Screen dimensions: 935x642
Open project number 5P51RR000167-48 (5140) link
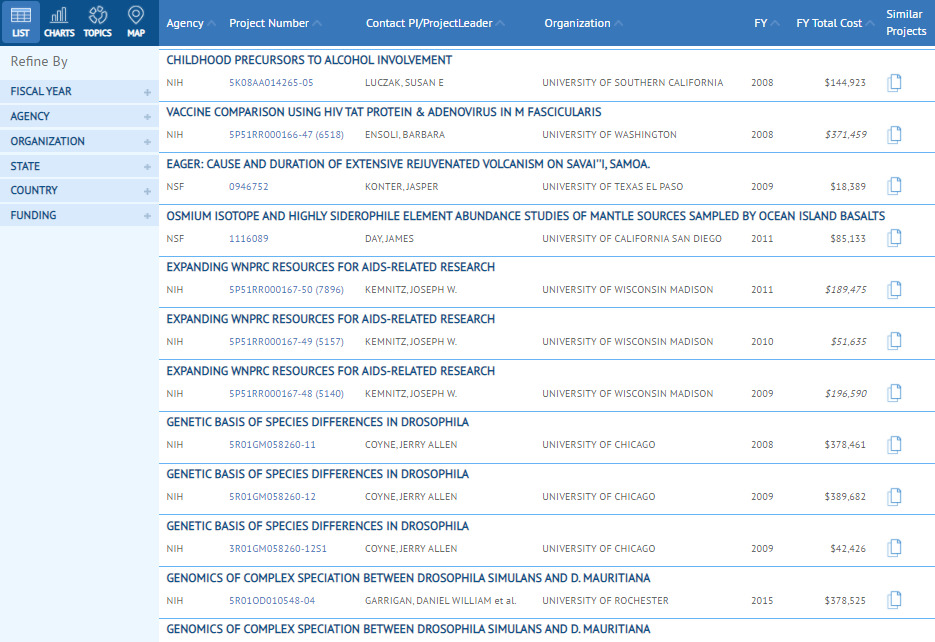[x=286, y=393]
